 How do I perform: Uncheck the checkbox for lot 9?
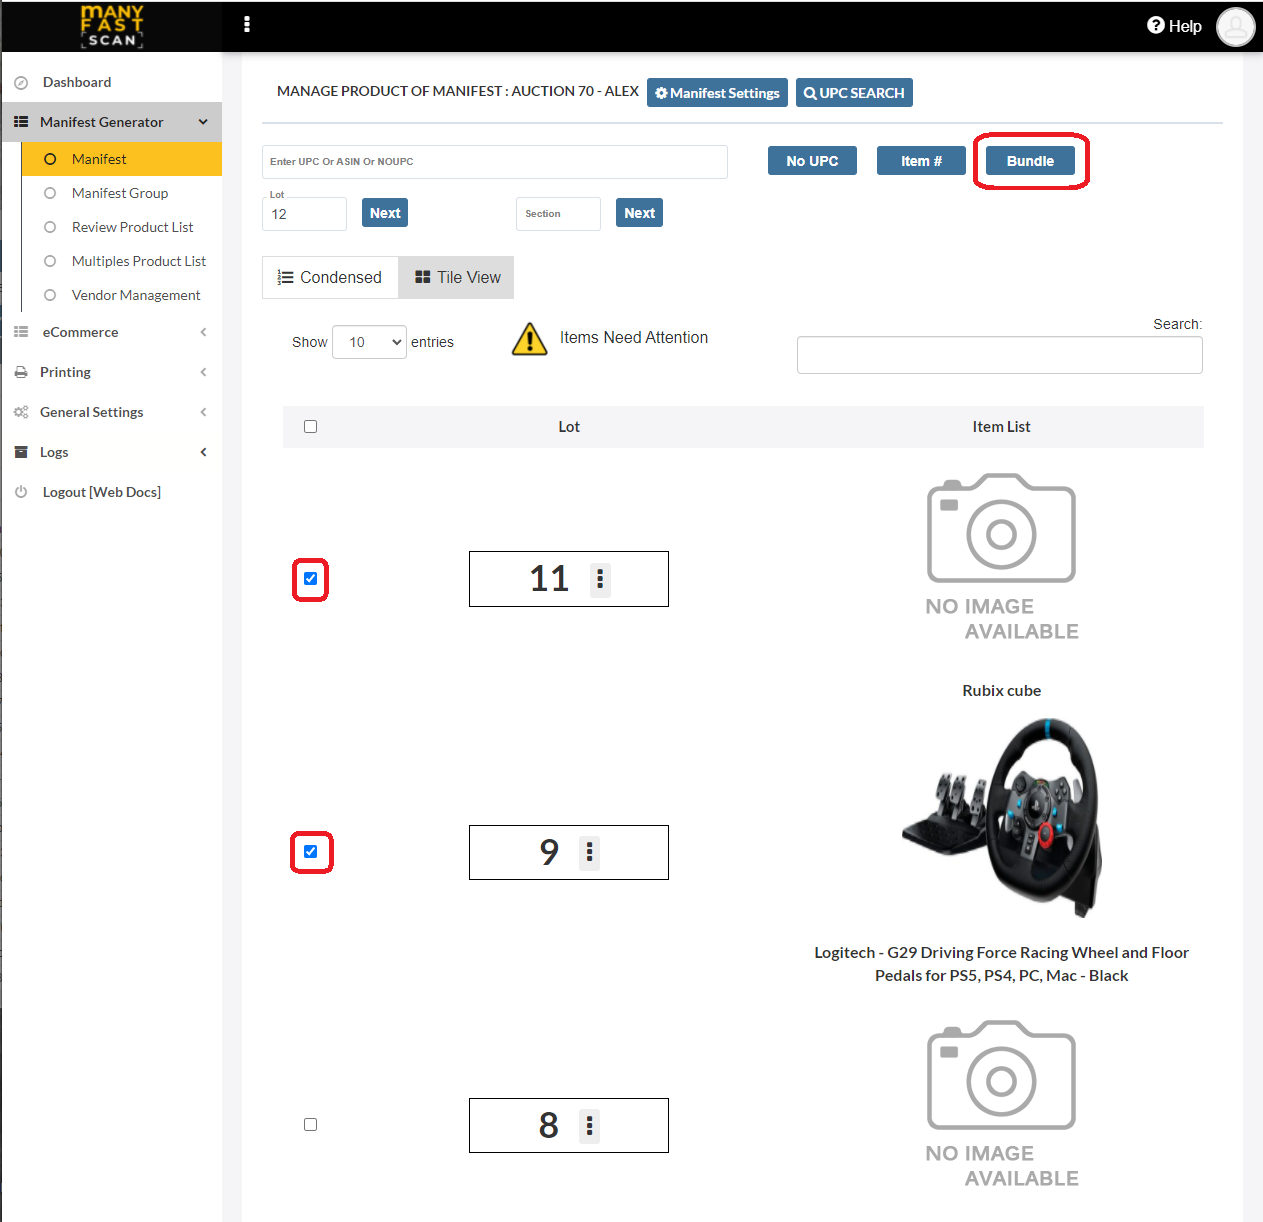click(x=310, y=851)
